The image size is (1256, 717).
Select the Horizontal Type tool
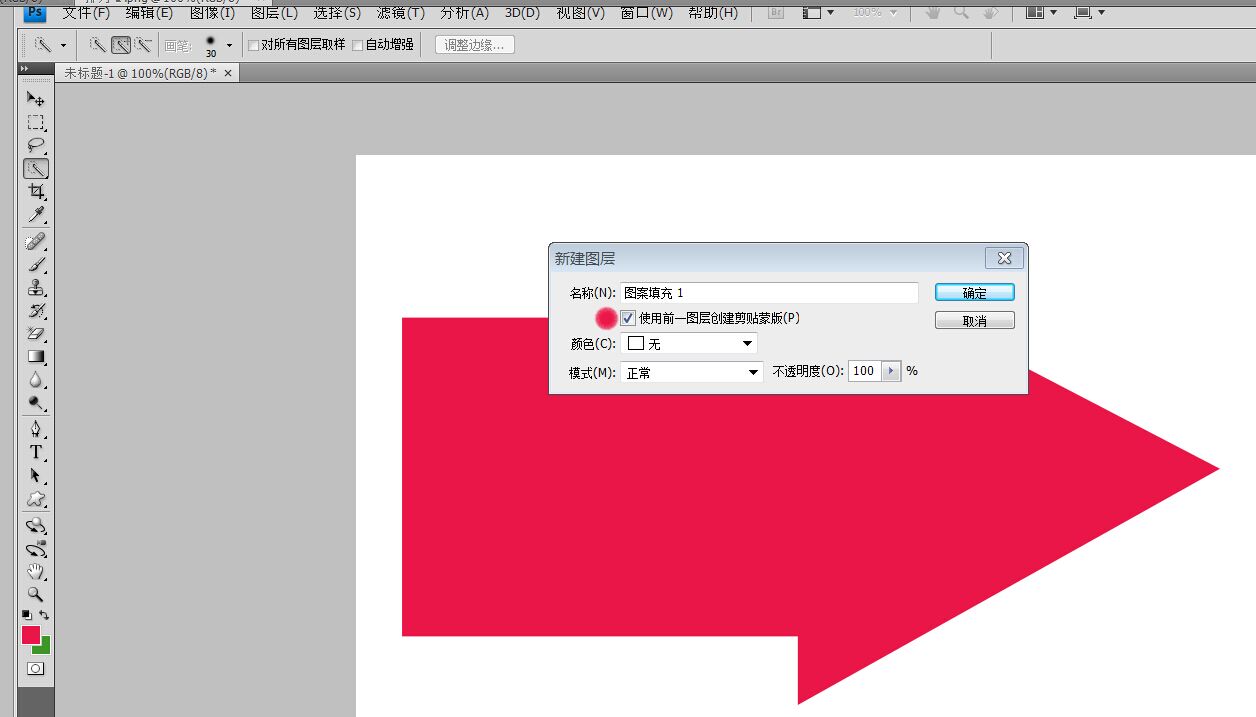point(36,452)
